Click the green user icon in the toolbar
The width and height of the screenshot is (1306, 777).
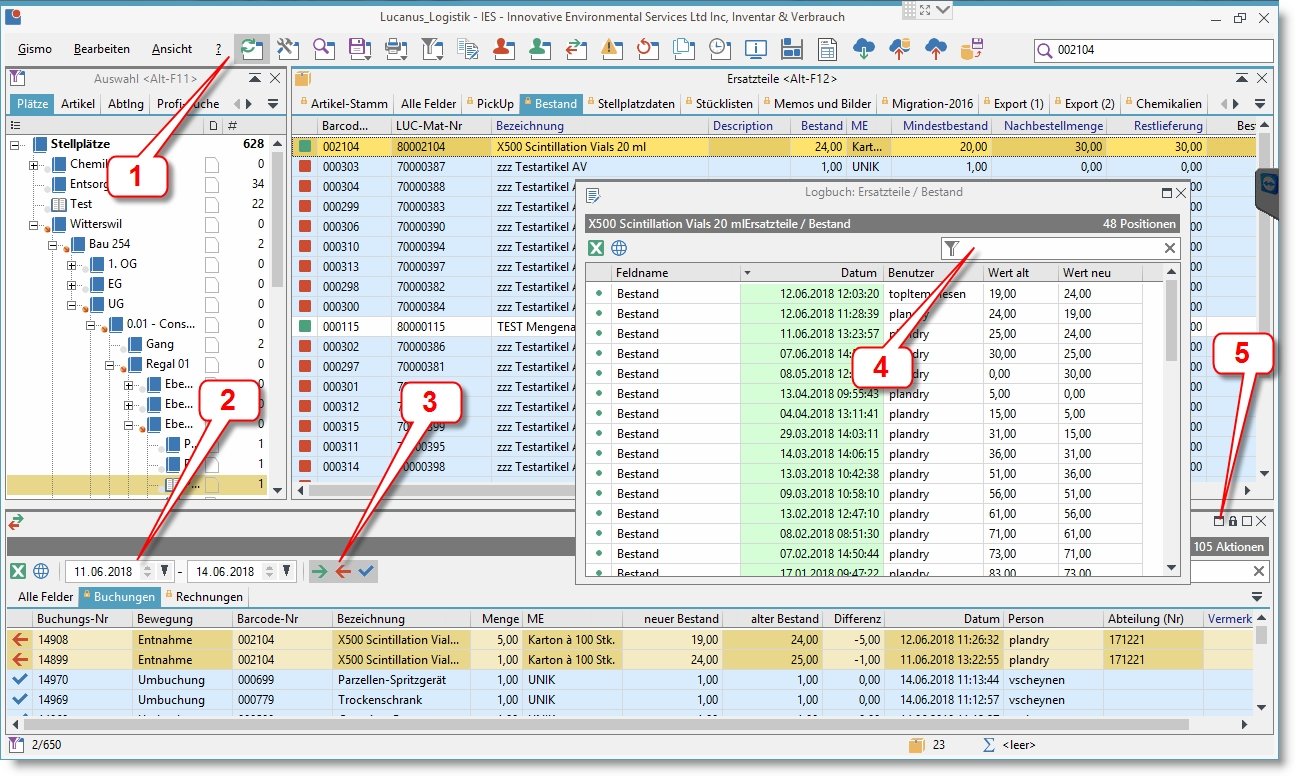coord(539,48)
